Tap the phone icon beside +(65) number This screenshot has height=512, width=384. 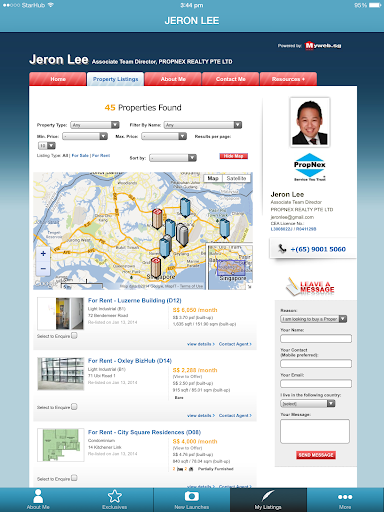pyautogui.click(x=282, y=248)
